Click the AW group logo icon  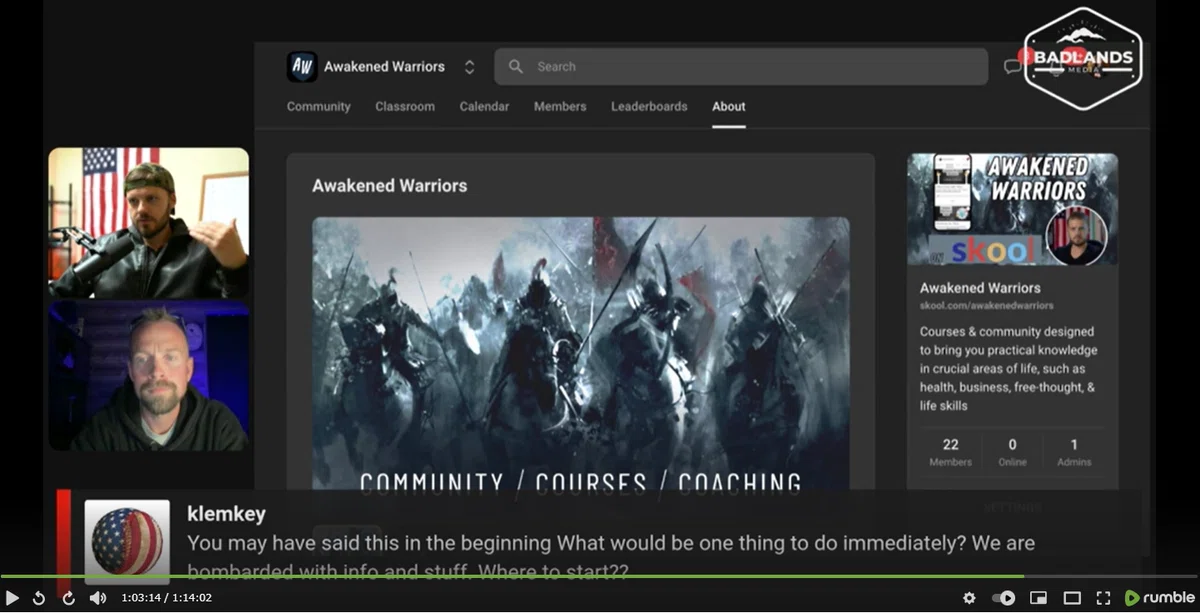tap(302, 67)
